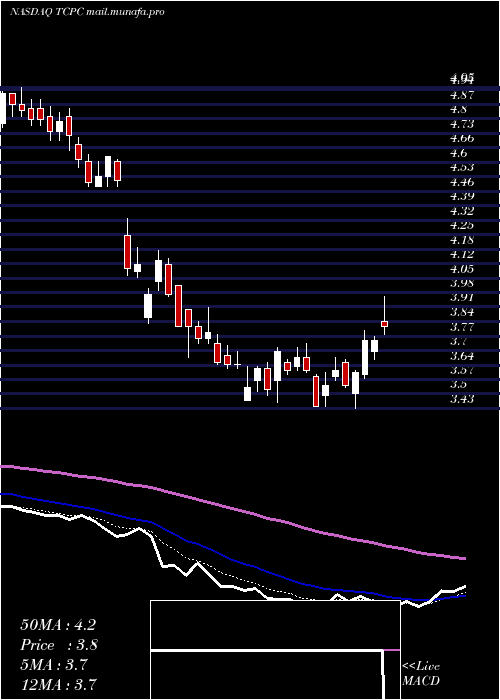Click the 12MA : 3.7 readout
Viewport: 500px width, 700px height.
(58, 684)
